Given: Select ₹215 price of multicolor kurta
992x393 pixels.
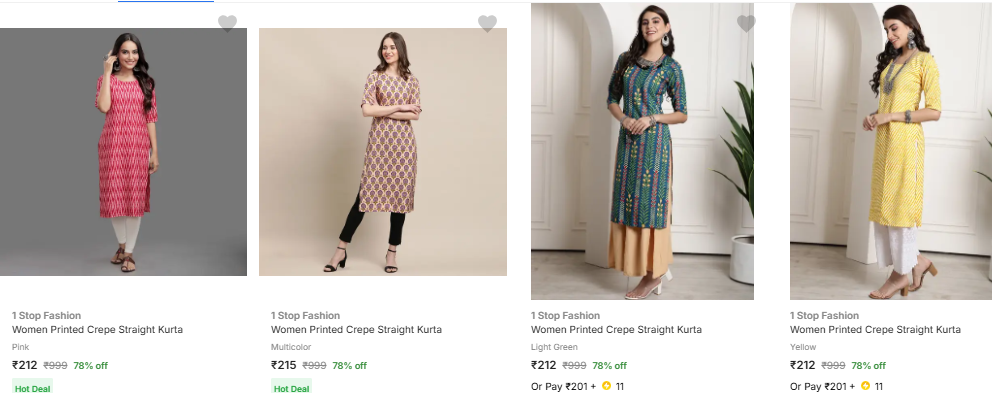Looking at the screenshot, I should point(283,365).
